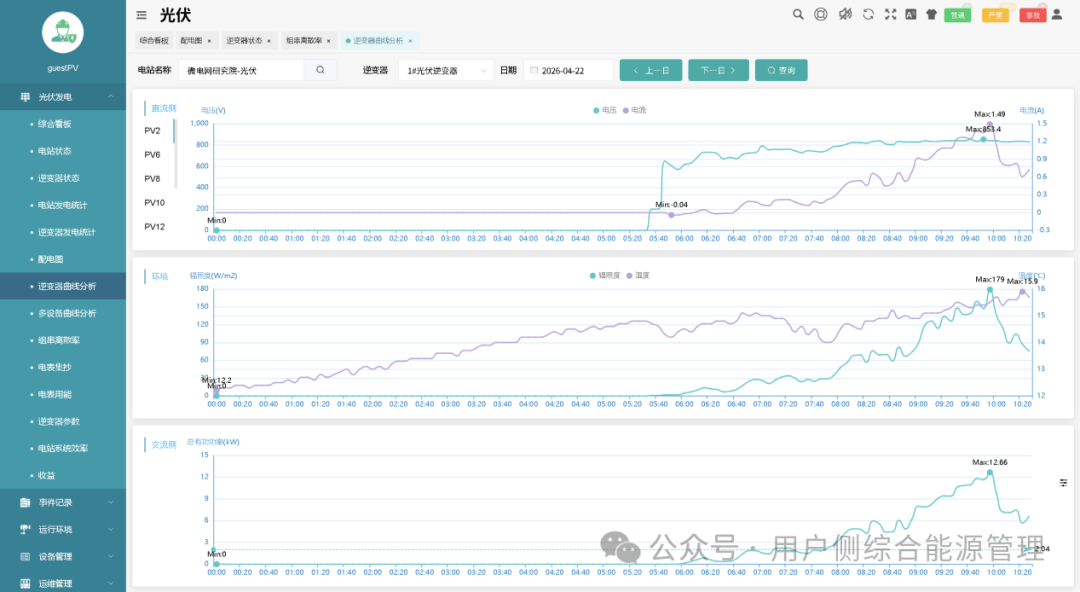Close the 组串离散率 tab
Image resolution: width=1080 pixels, height=592 pixels.
tap(329, 41)
